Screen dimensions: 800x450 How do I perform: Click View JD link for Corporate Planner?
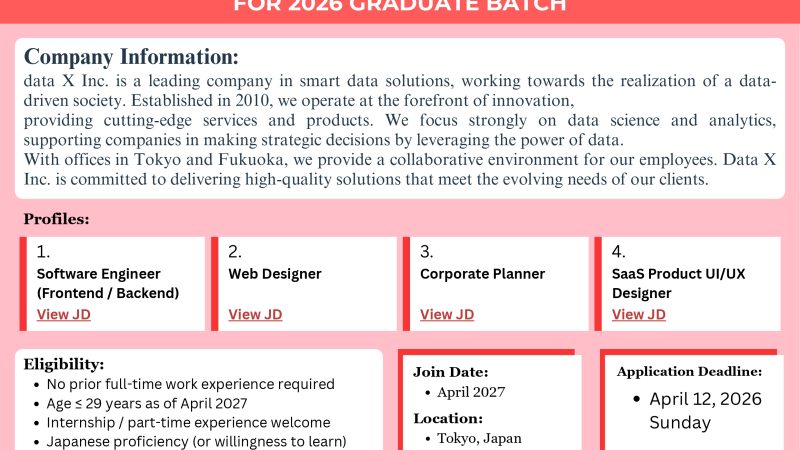click(447, 314)
